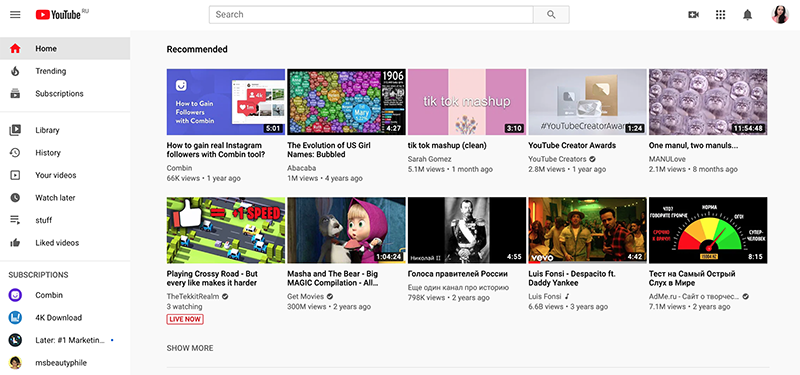Open the Combin subscription channel
This screenshot has height=375, width=800.
[65, 295]
